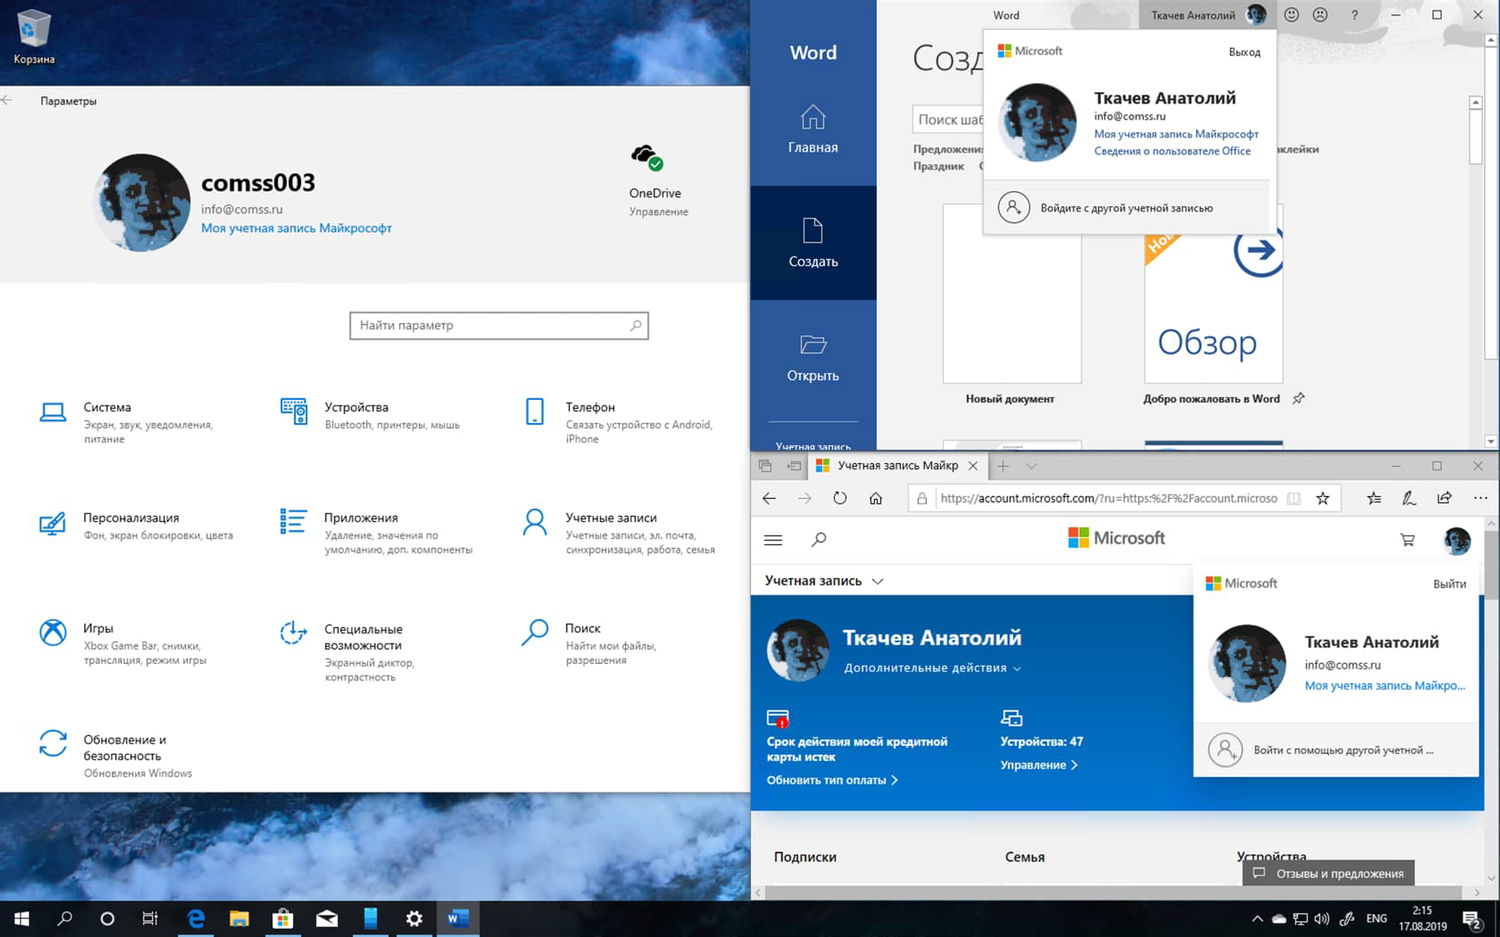This screenshot has height=937, width=1500.
Task: Open Task View on the taskbar
Action: (150, 919)
